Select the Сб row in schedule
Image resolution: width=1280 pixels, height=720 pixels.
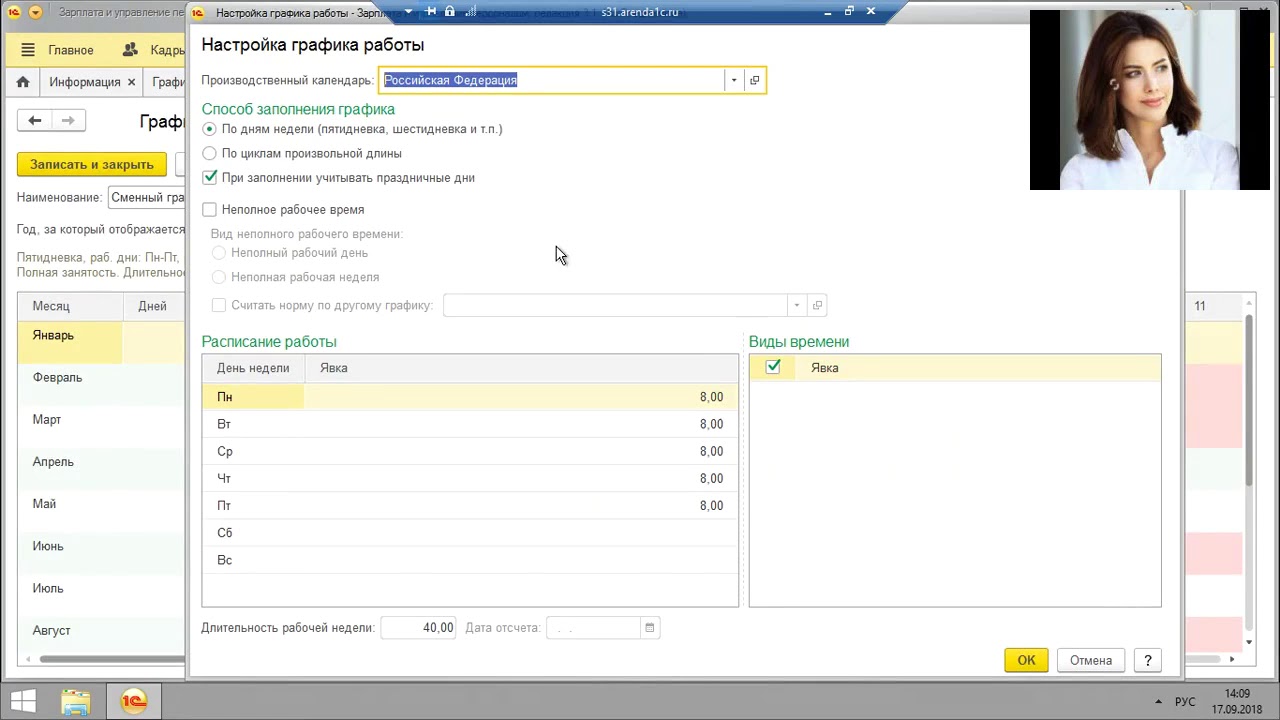point(470,532)
